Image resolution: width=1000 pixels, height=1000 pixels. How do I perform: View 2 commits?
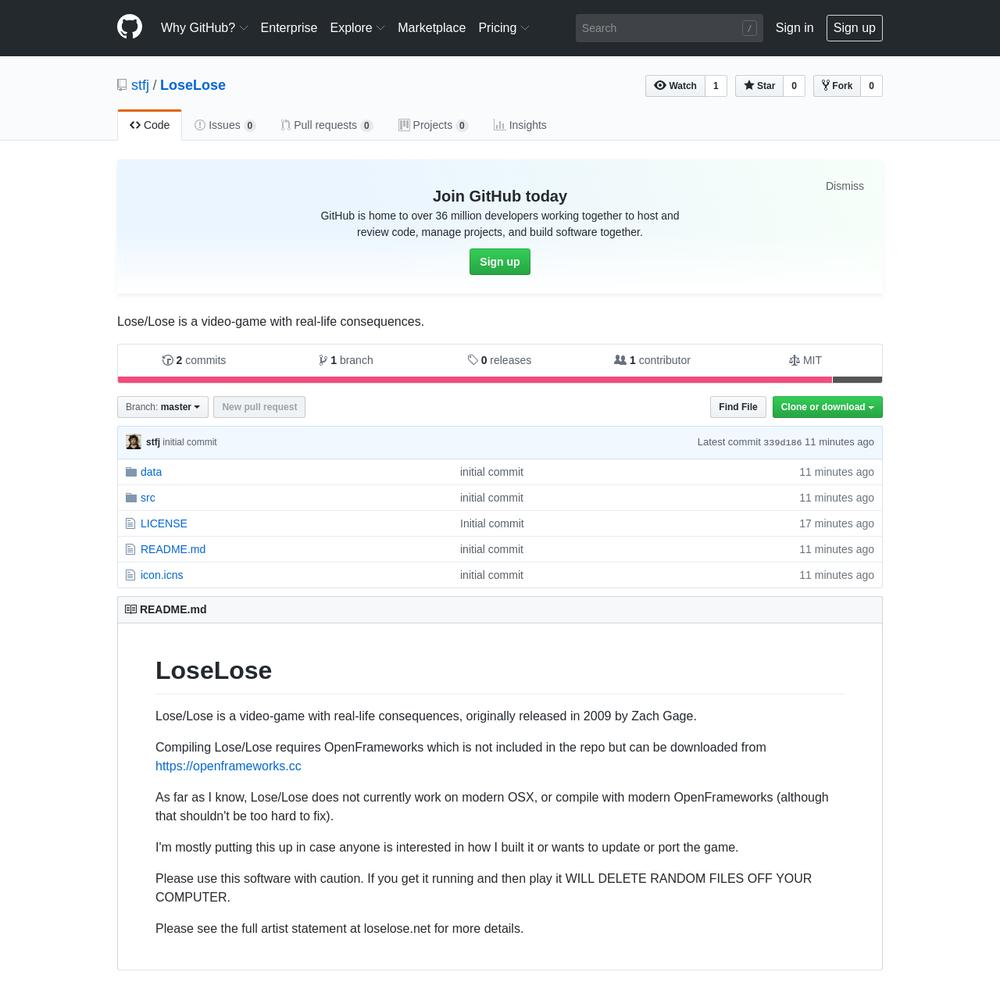pos(194,360)
